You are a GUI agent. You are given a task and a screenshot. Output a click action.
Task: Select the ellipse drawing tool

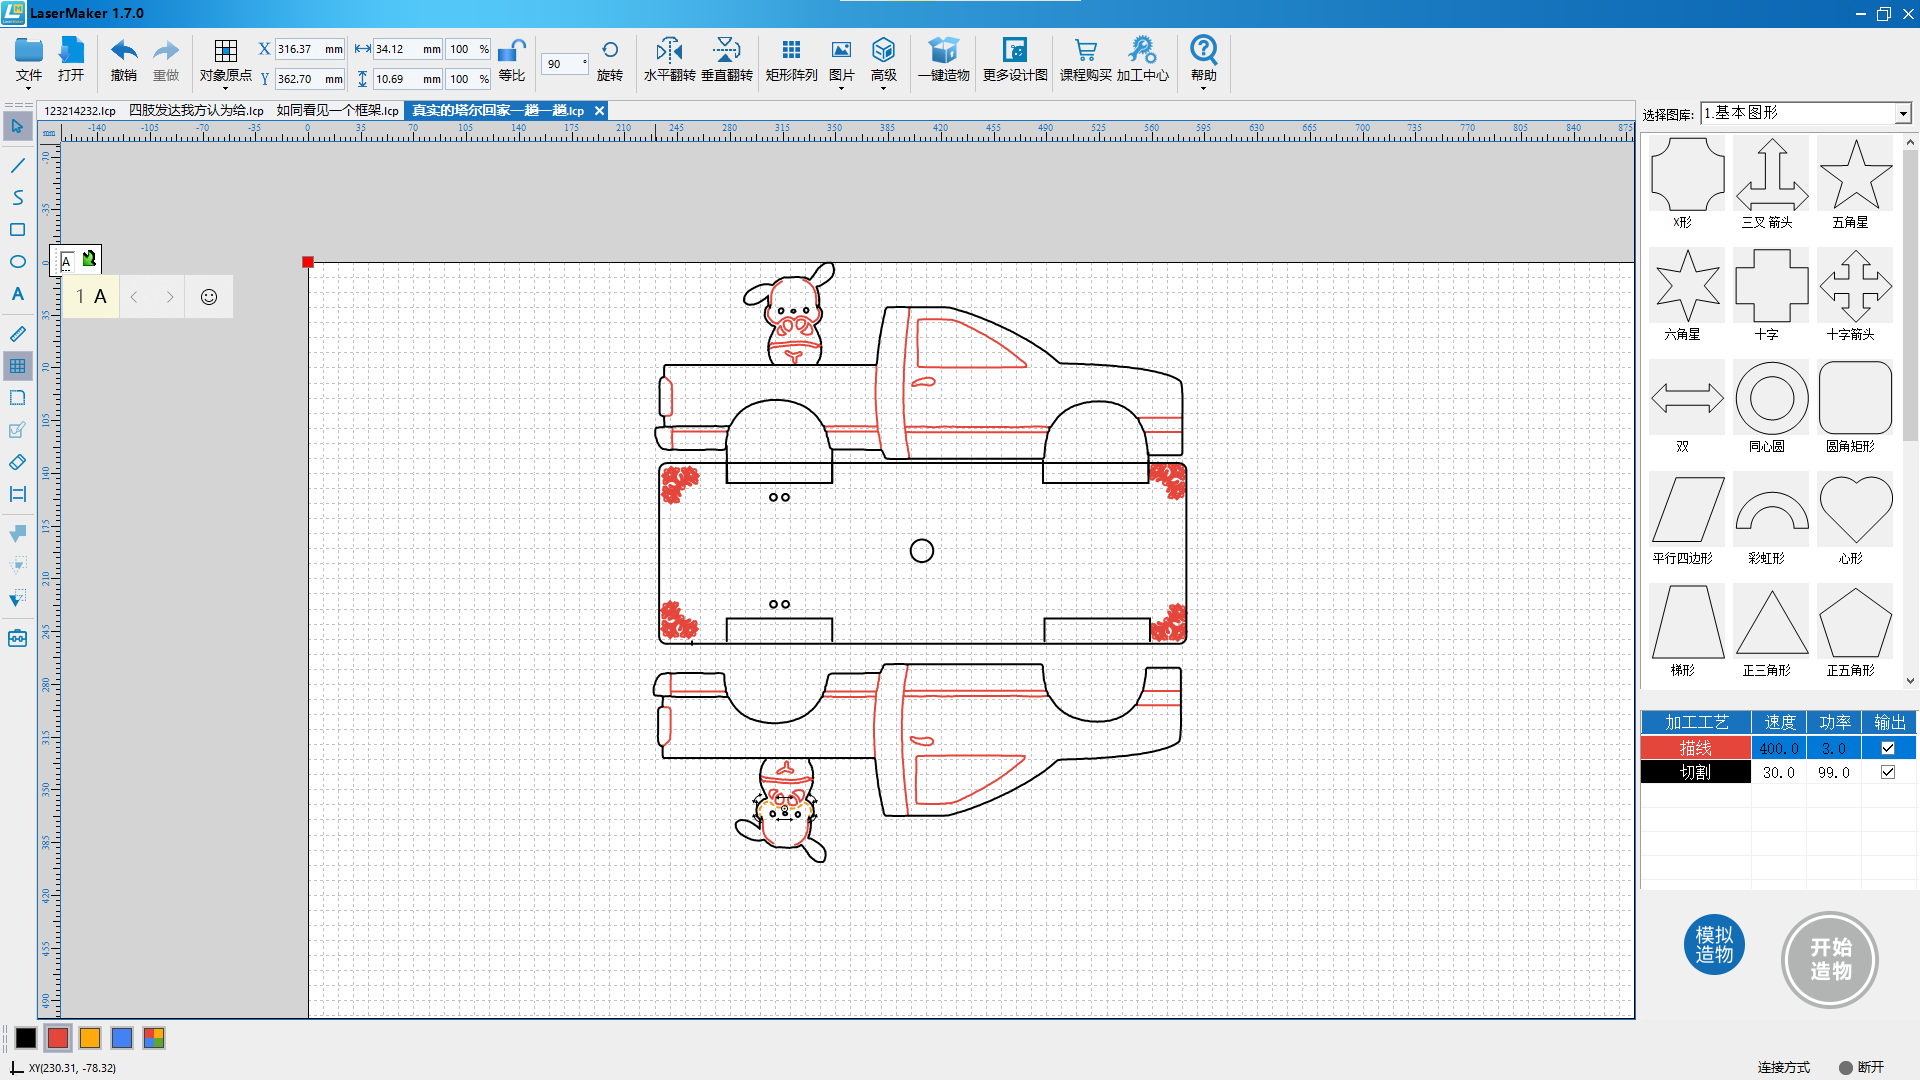click(x=17, y=262)
